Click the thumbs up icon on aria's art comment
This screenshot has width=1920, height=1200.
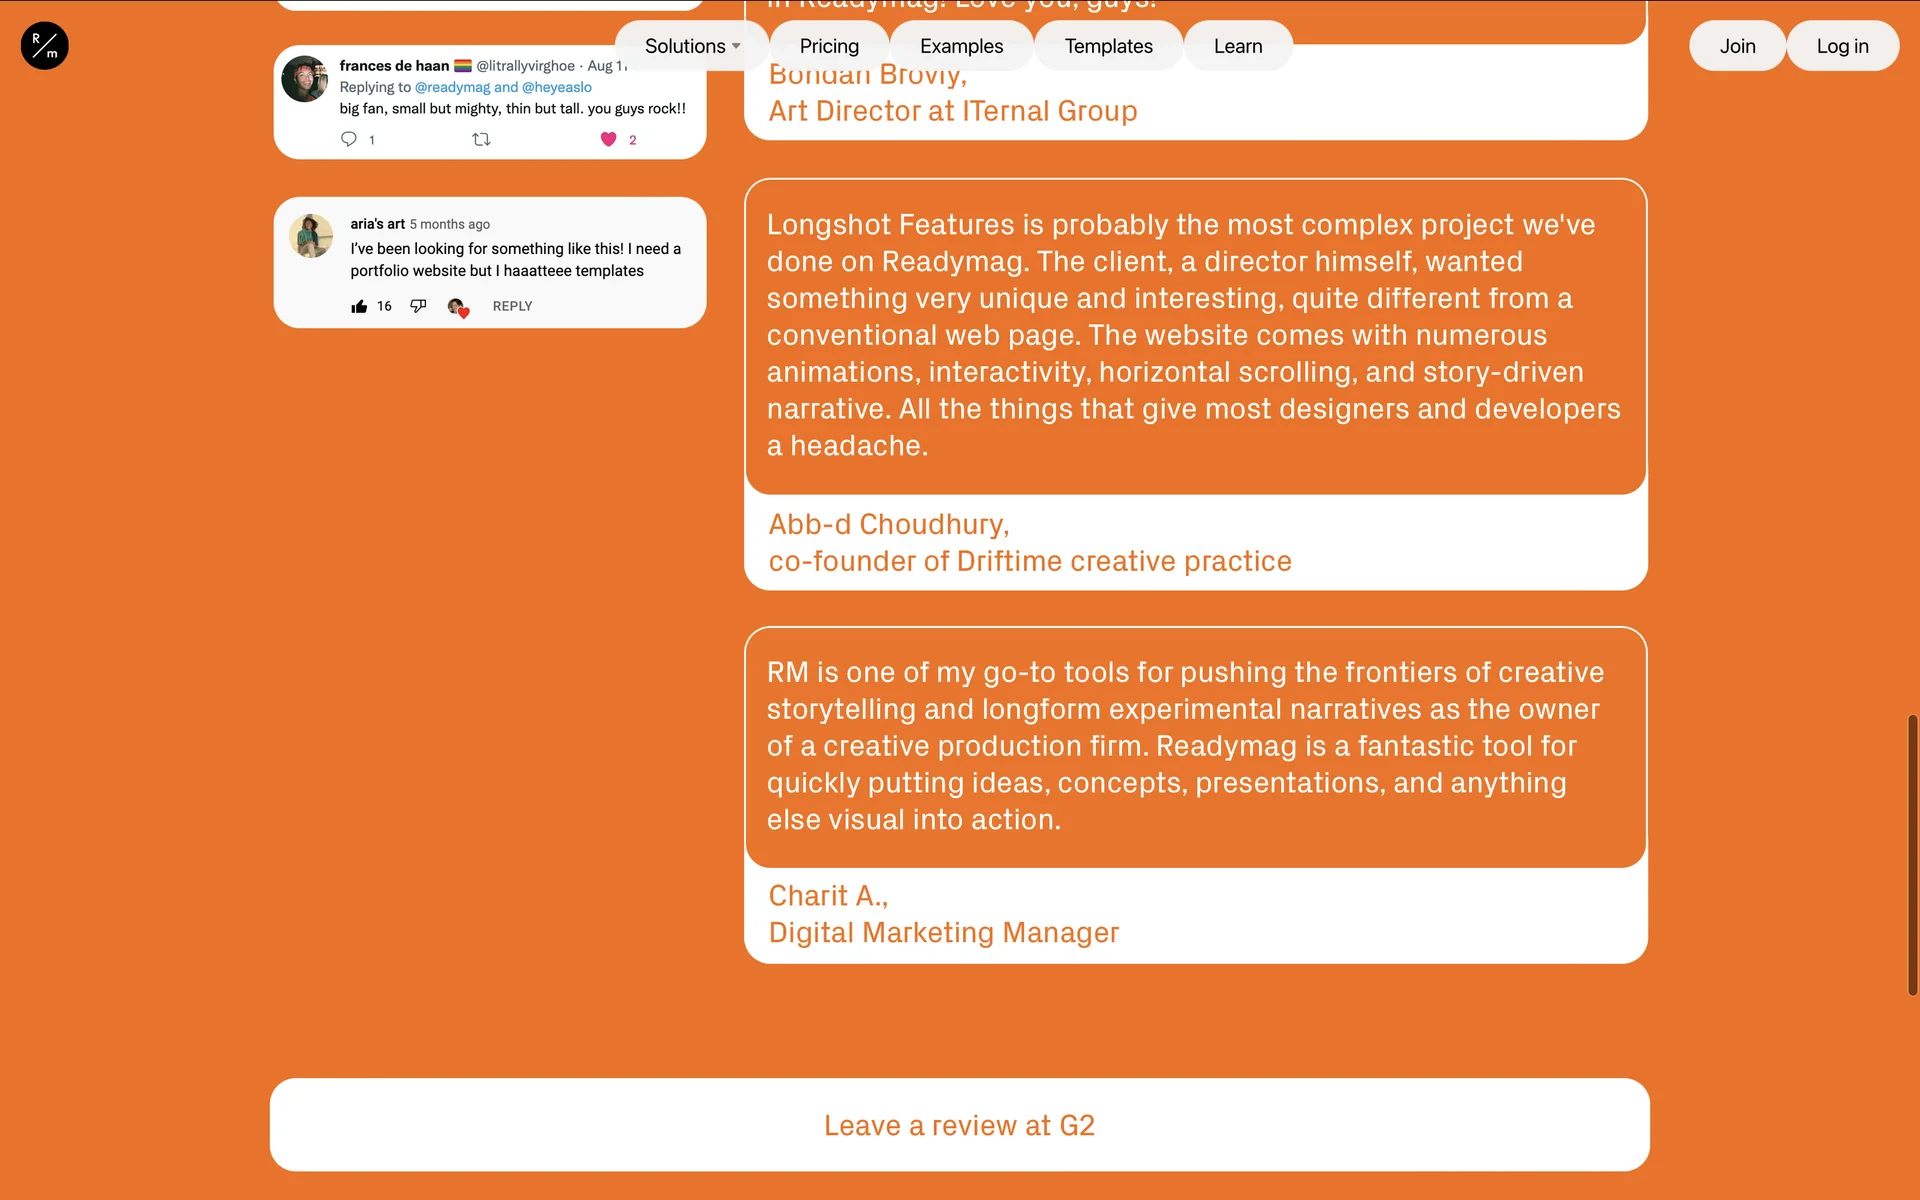pyautogui.click(x=359, y=306)
